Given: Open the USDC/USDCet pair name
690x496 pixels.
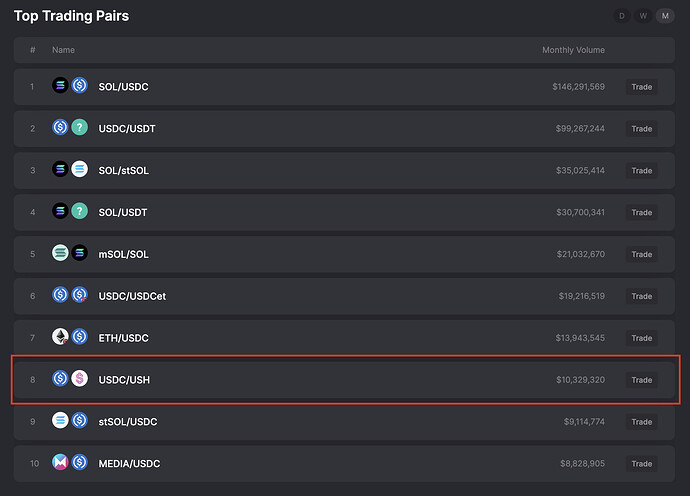Looking at the screenshot, I should pyautogui.click(x=132, y=296).
